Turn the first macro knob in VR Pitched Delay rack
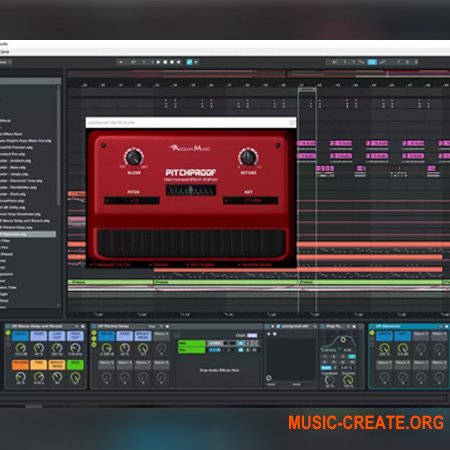The width and height of the screenshot is (450, 450). point(107,349)
